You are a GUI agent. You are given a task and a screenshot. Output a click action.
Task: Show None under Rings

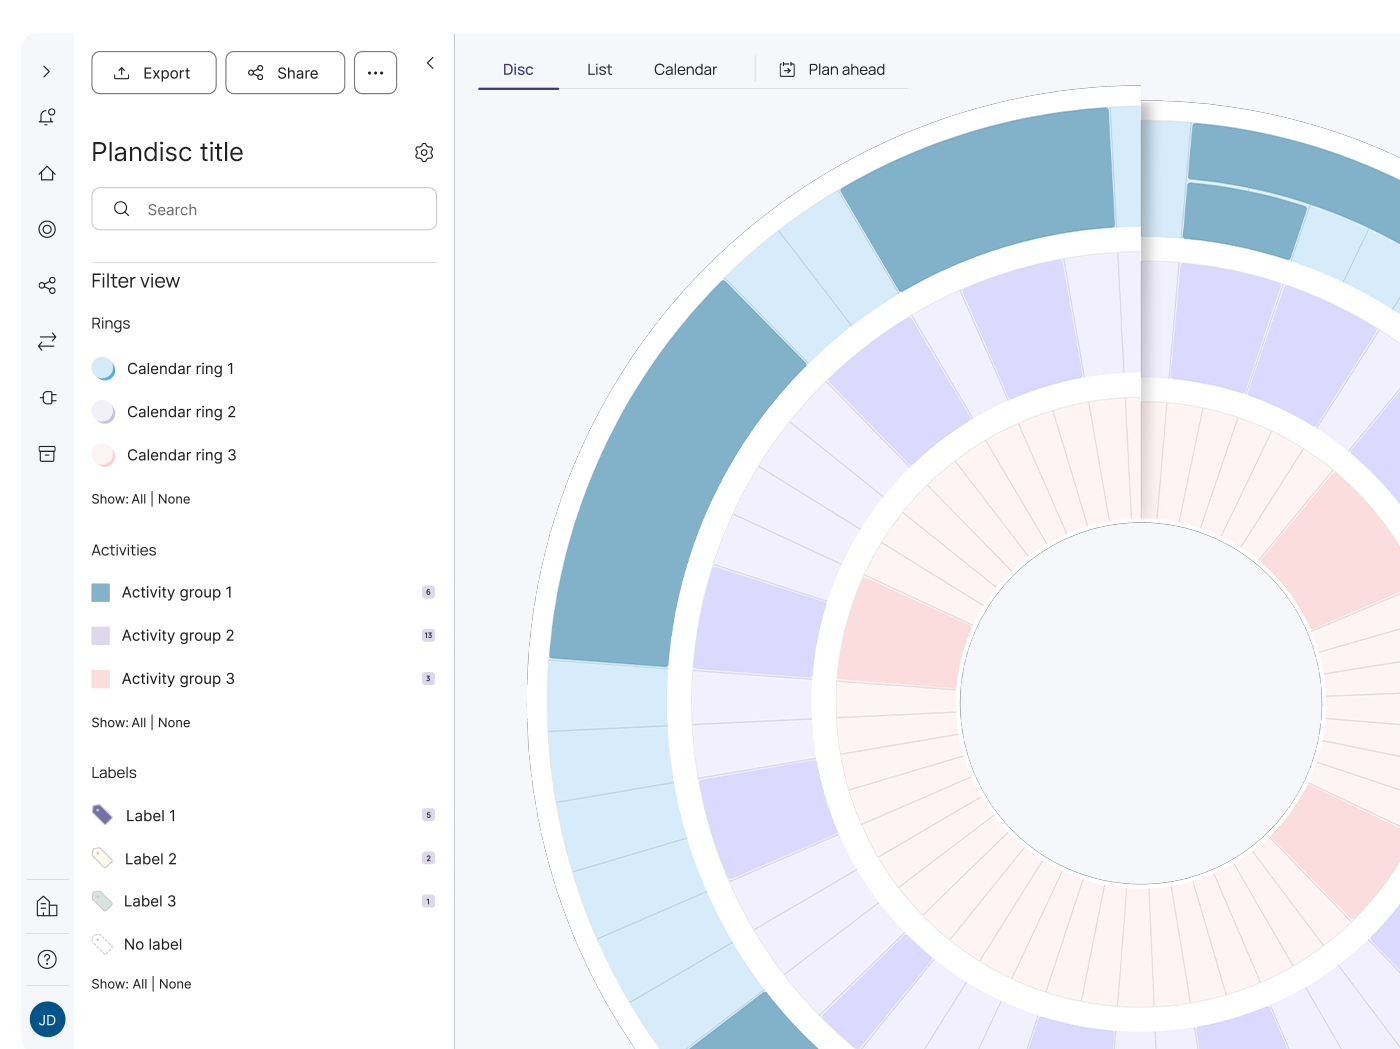click(174, 499)
